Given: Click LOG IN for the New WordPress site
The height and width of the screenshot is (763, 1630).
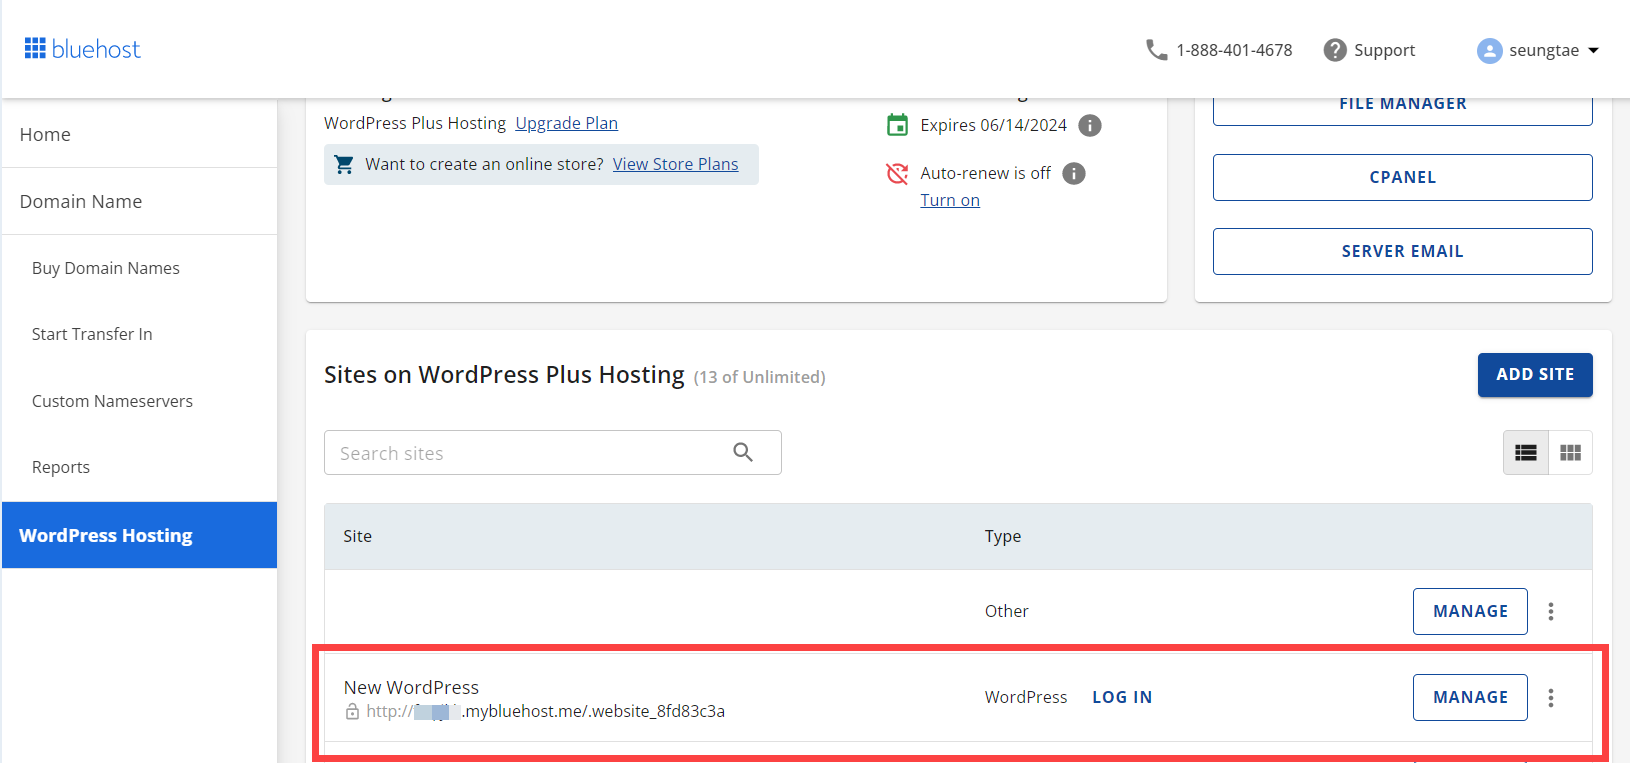Looking at the screenshot, I should tap(1122, 697).
